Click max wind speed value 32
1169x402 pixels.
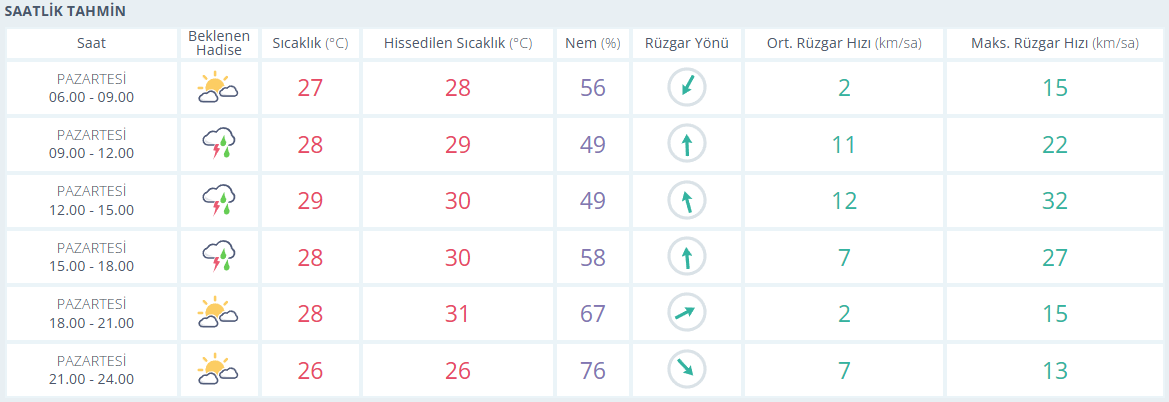pos(1055,201)
